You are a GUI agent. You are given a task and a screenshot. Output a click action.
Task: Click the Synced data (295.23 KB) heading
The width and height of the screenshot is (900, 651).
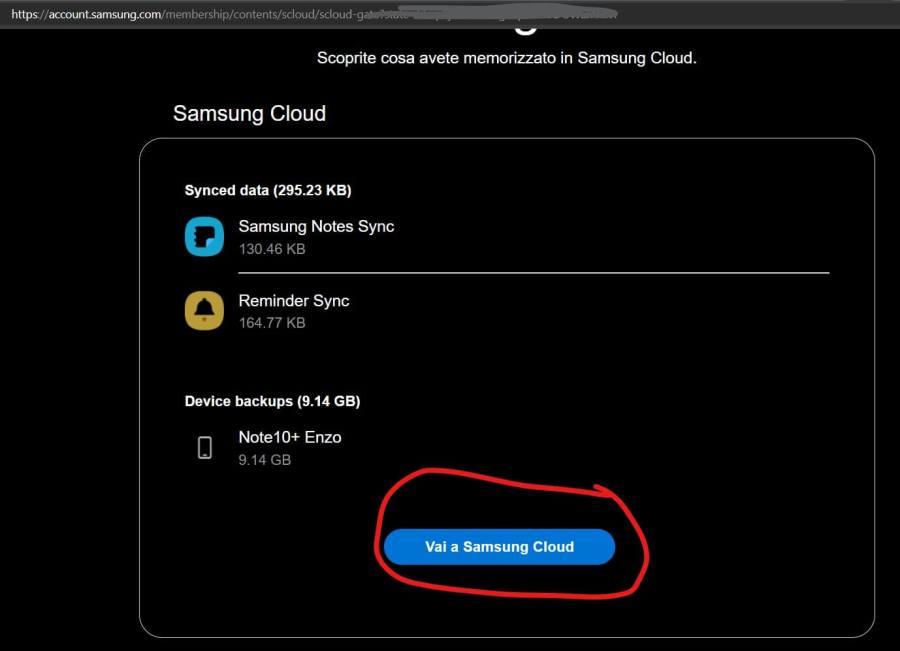tap(268, 190)
